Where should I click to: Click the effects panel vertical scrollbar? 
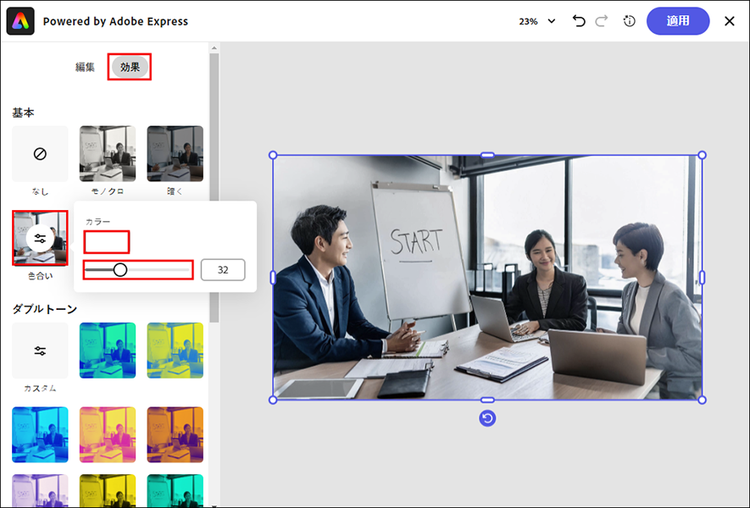[x=213, y=200]
